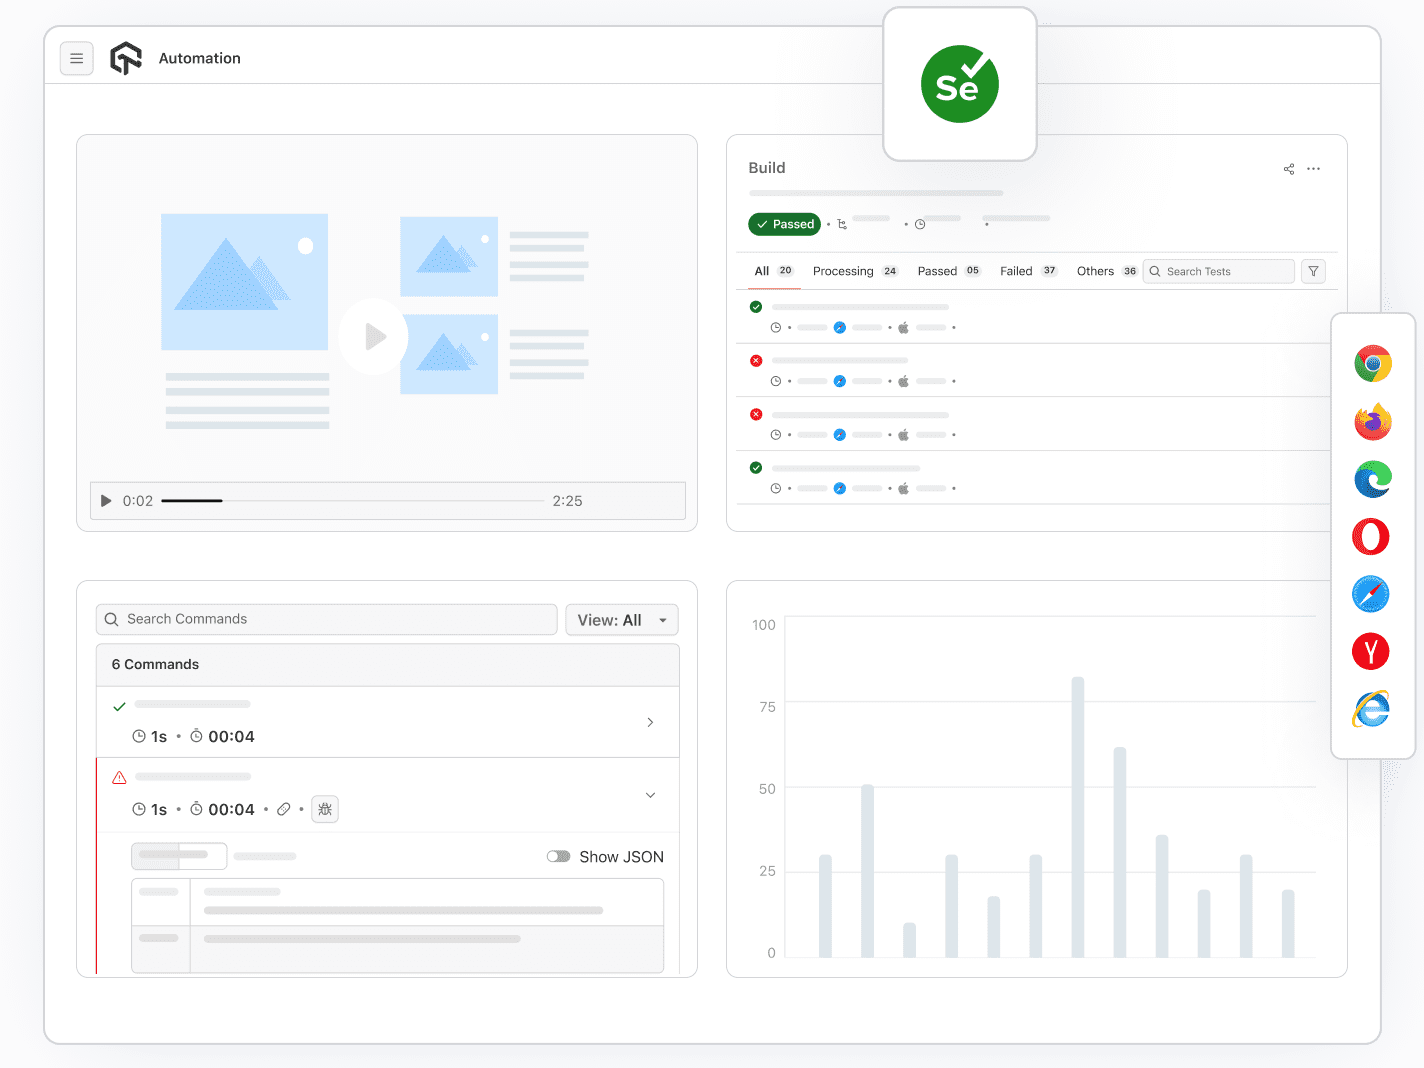Open the View: All dropdown
Viewport: 1424px width, 1068px height.
click(622, 620)
